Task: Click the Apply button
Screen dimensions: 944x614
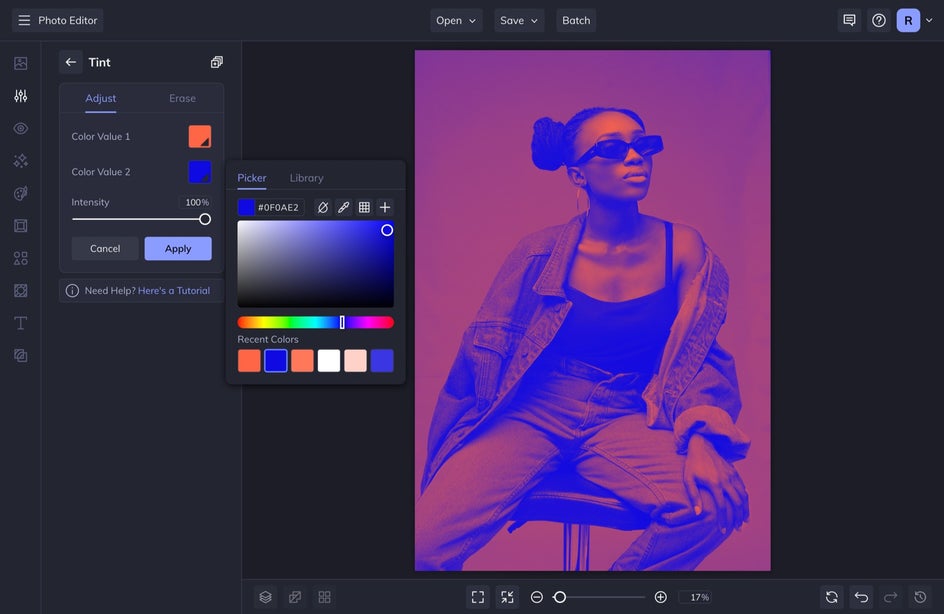Action: (x=178, y=249)
